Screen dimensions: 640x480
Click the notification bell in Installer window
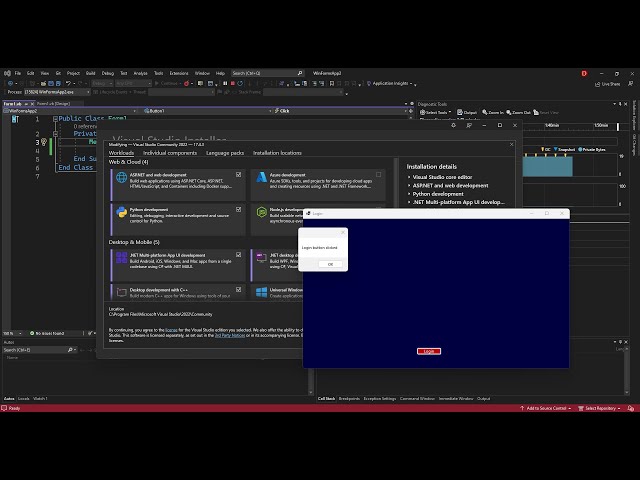point(453,125)
